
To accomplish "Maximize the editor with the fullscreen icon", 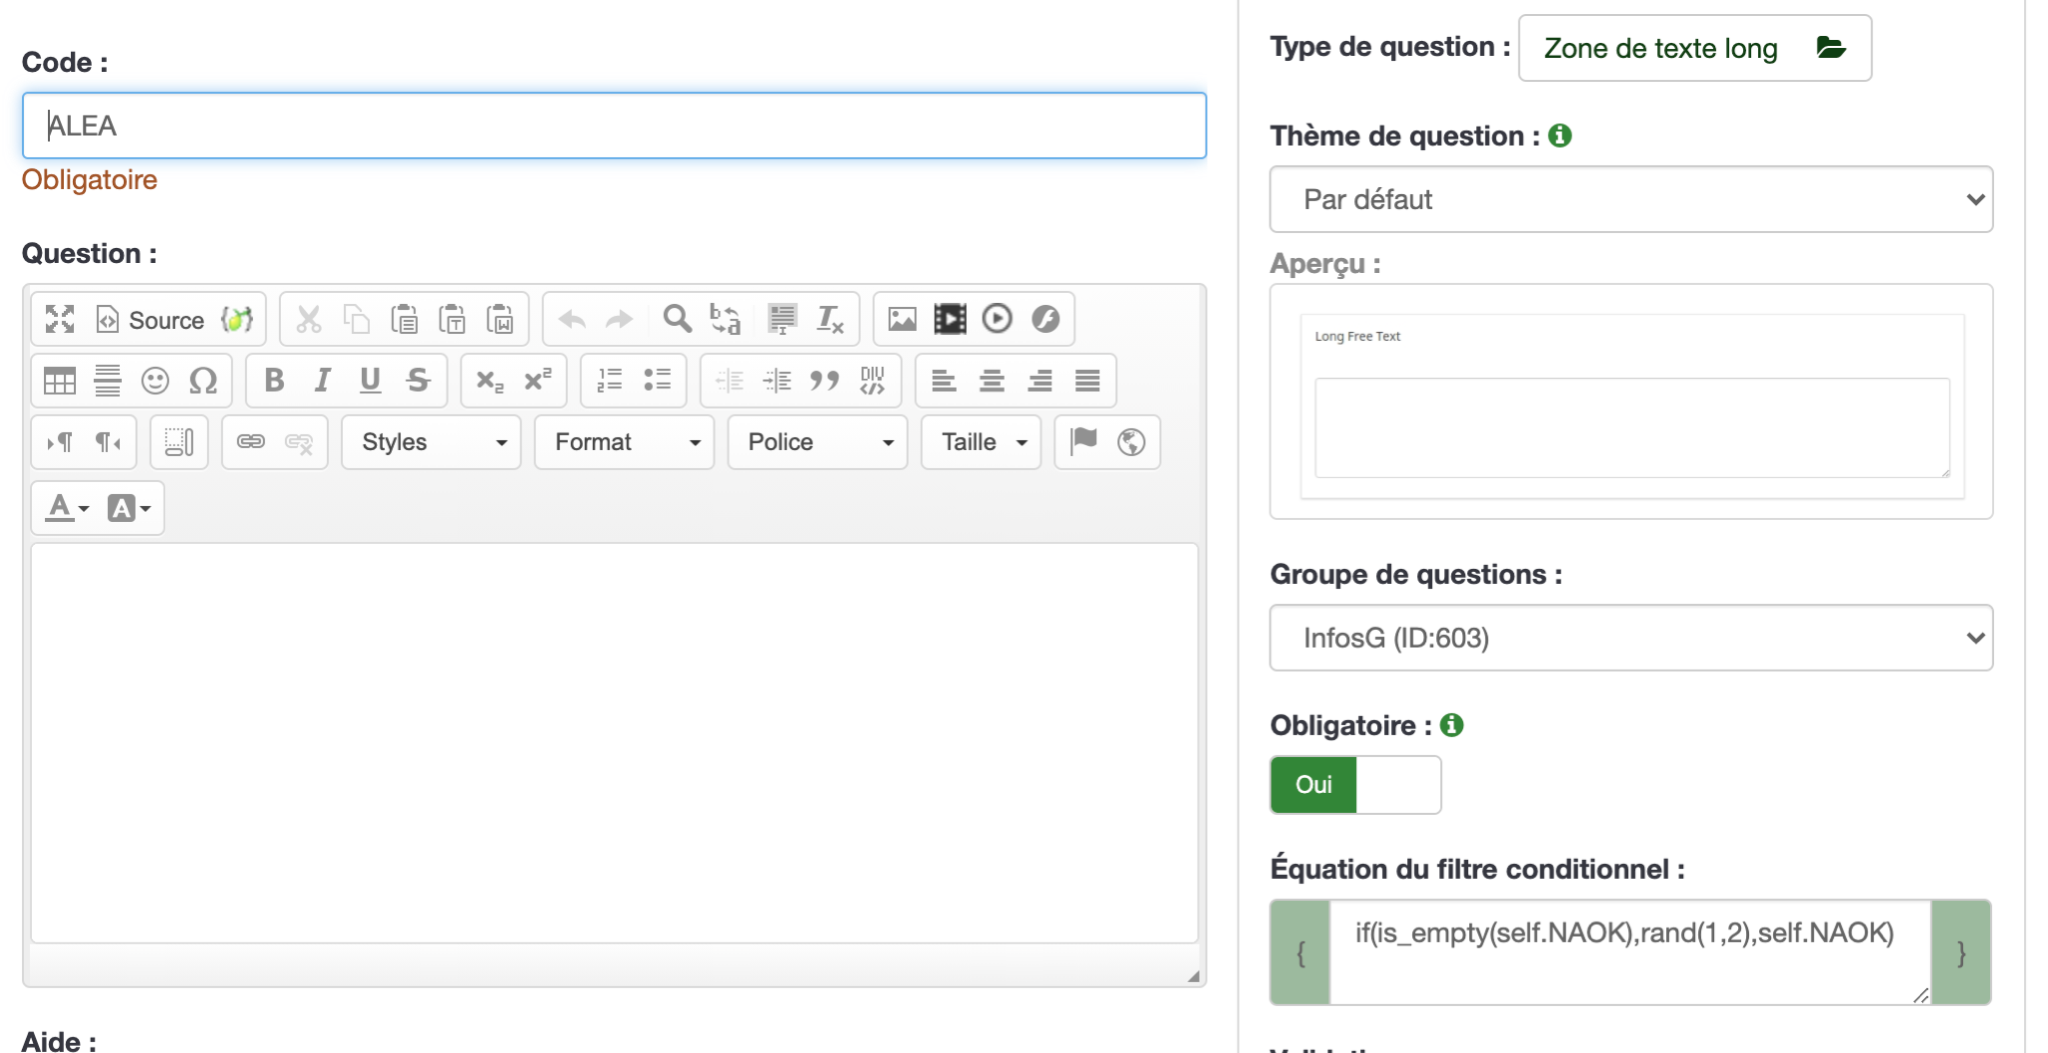I will coord(60,319).
